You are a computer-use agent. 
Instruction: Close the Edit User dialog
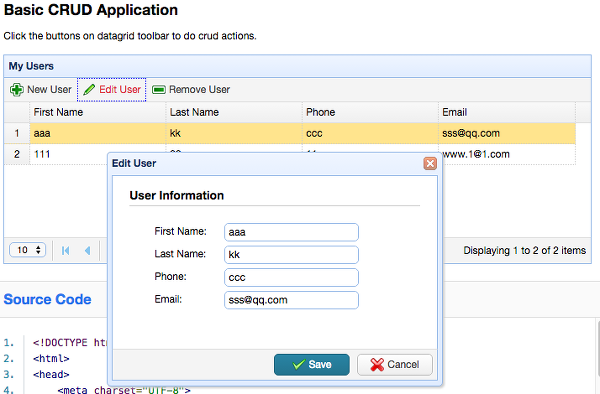click(x=430, y=163)
